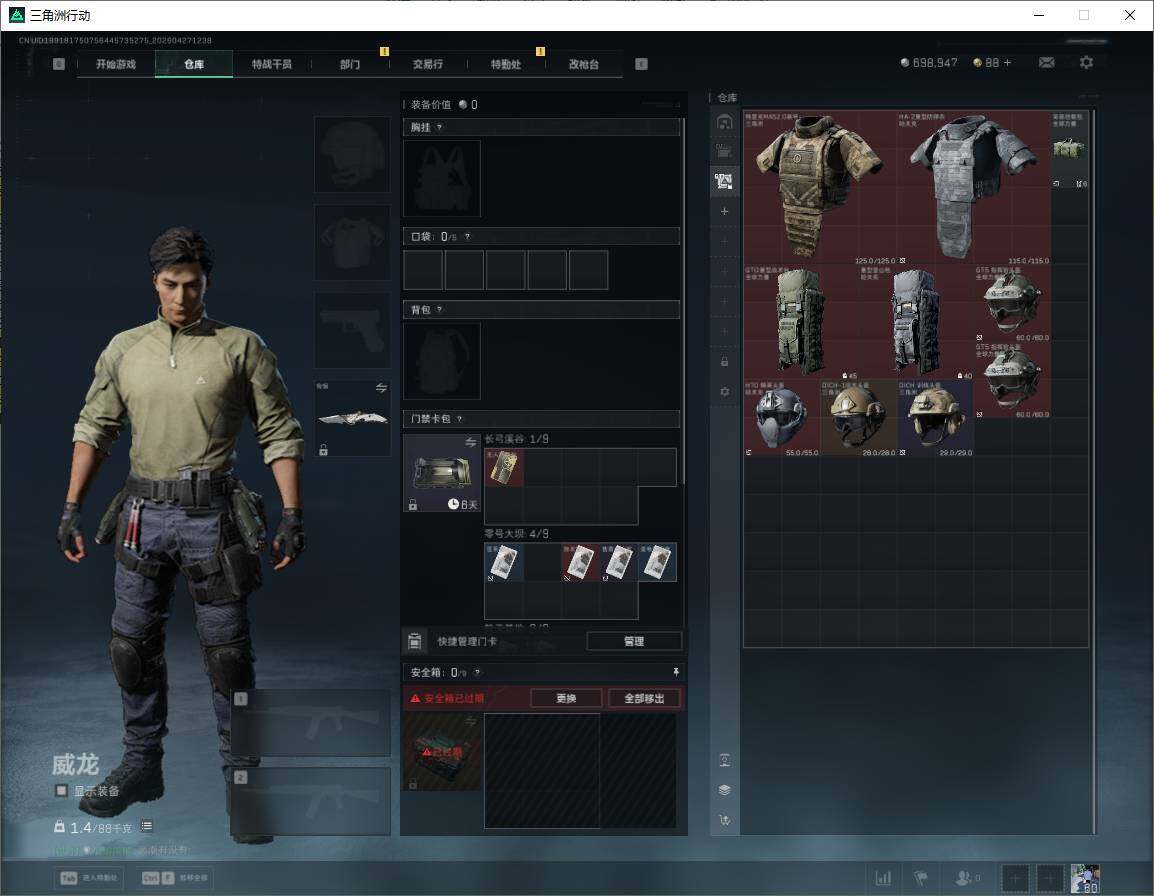Select the tan camo heavy armor 125.0/125.0
Screen dimensions: 1154x896
pos(820,188)
